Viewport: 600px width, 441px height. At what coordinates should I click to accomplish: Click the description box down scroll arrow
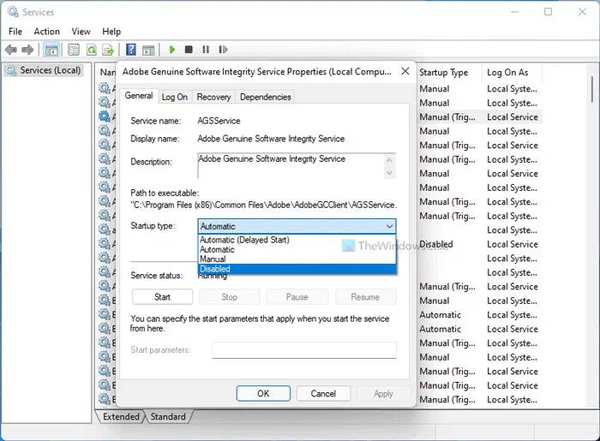tap(390, 173)
